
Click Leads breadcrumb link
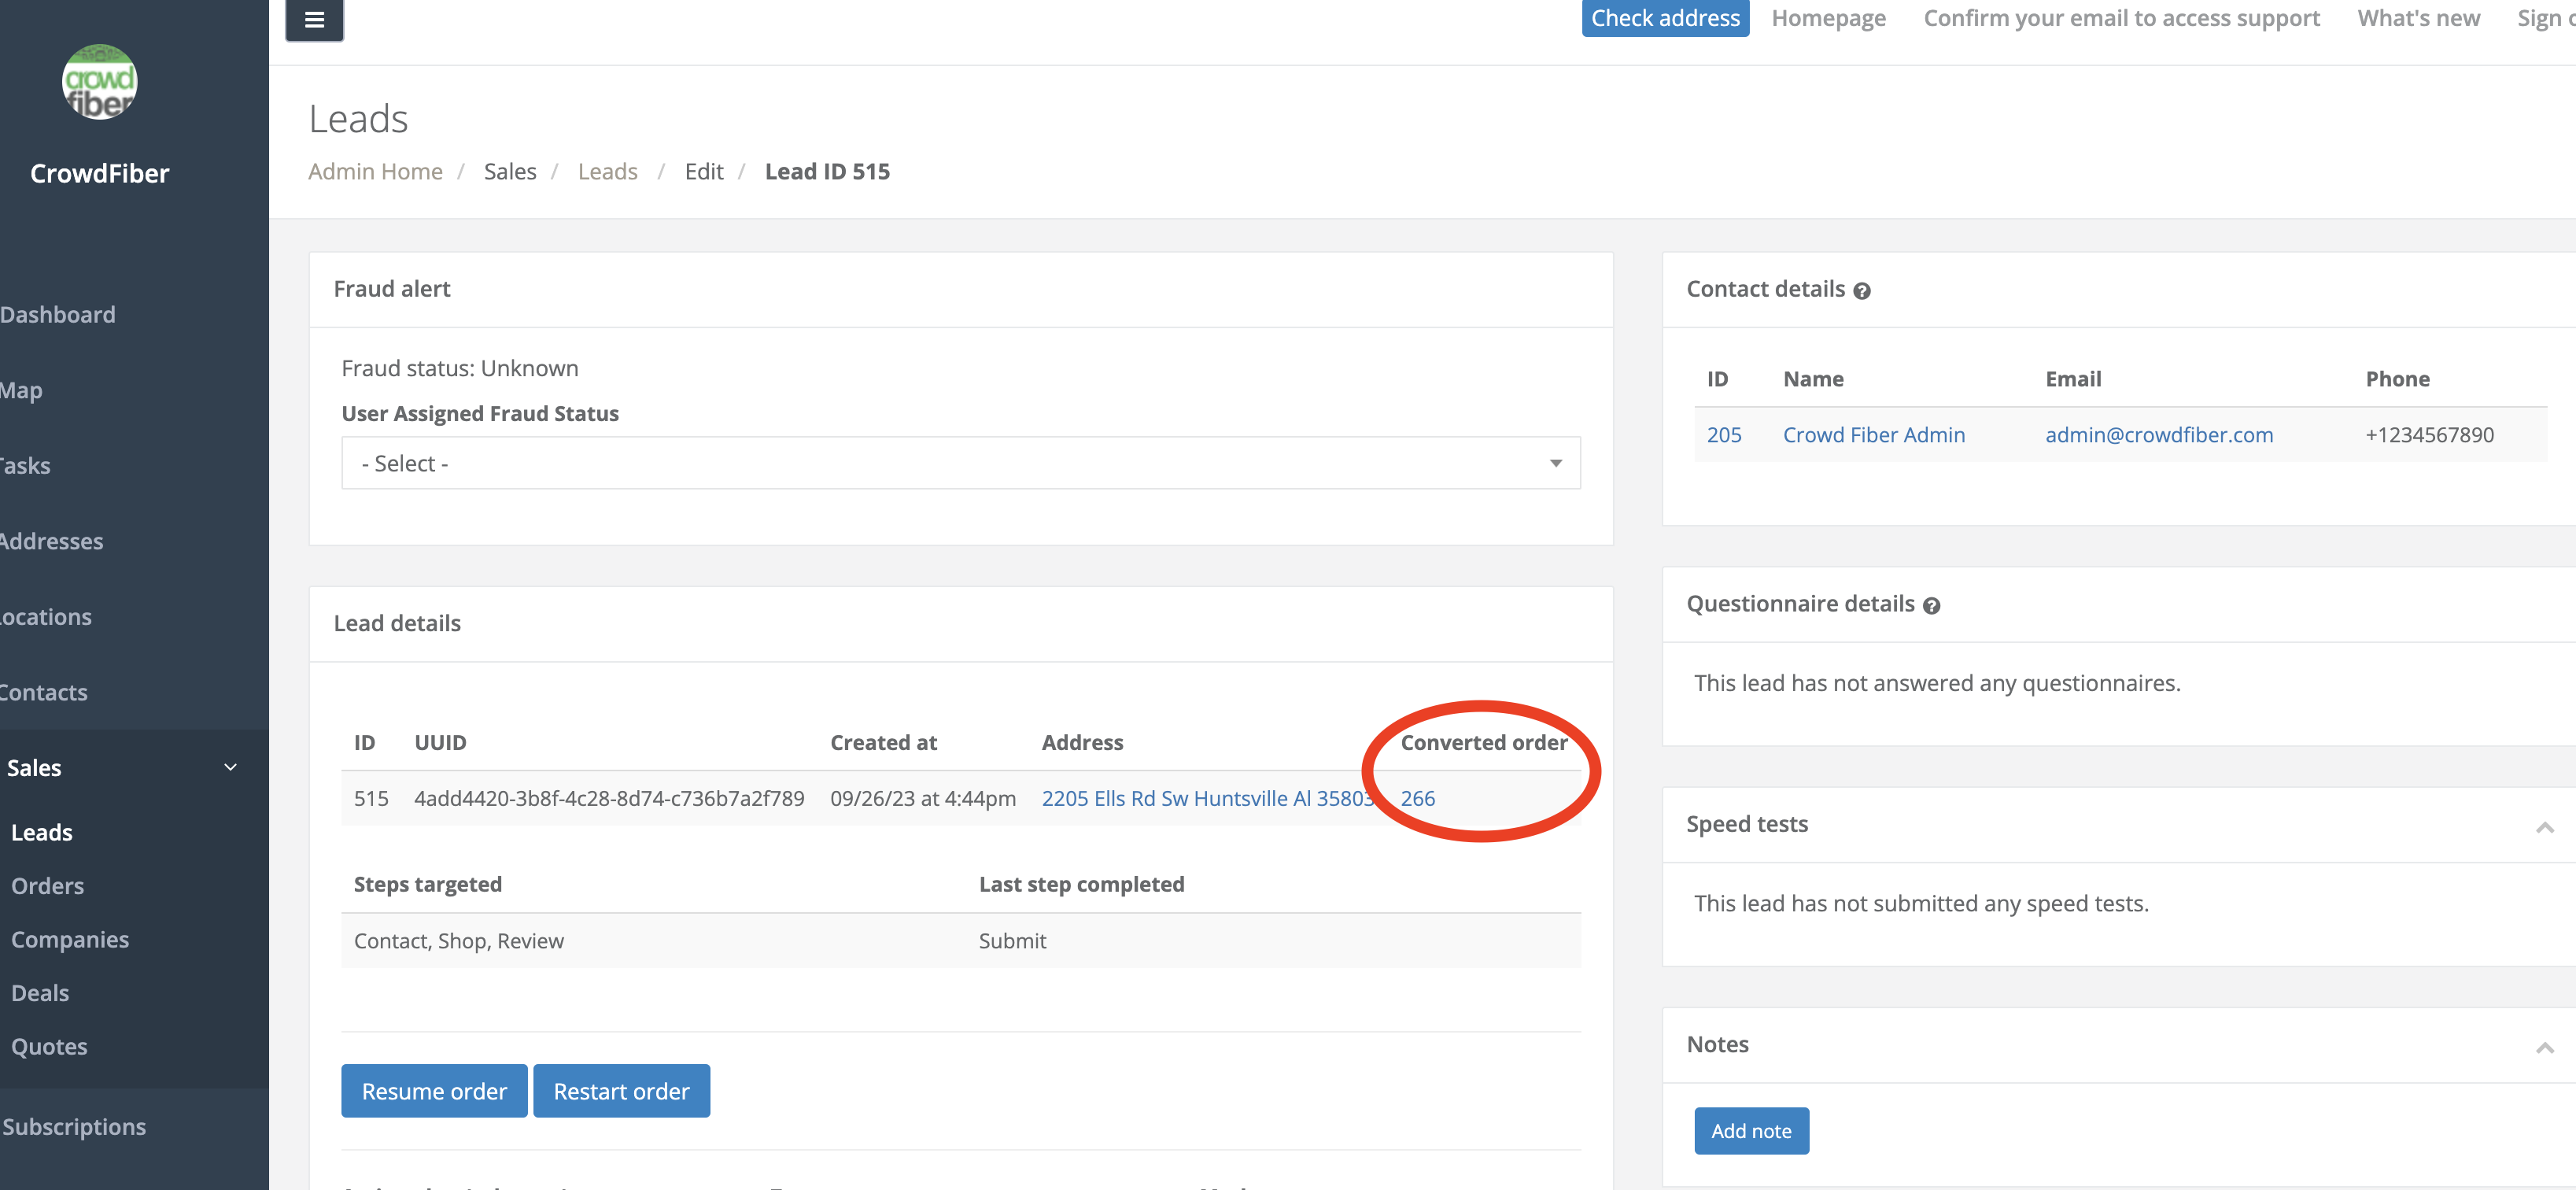pyautogui.click(x=607, y=171)
